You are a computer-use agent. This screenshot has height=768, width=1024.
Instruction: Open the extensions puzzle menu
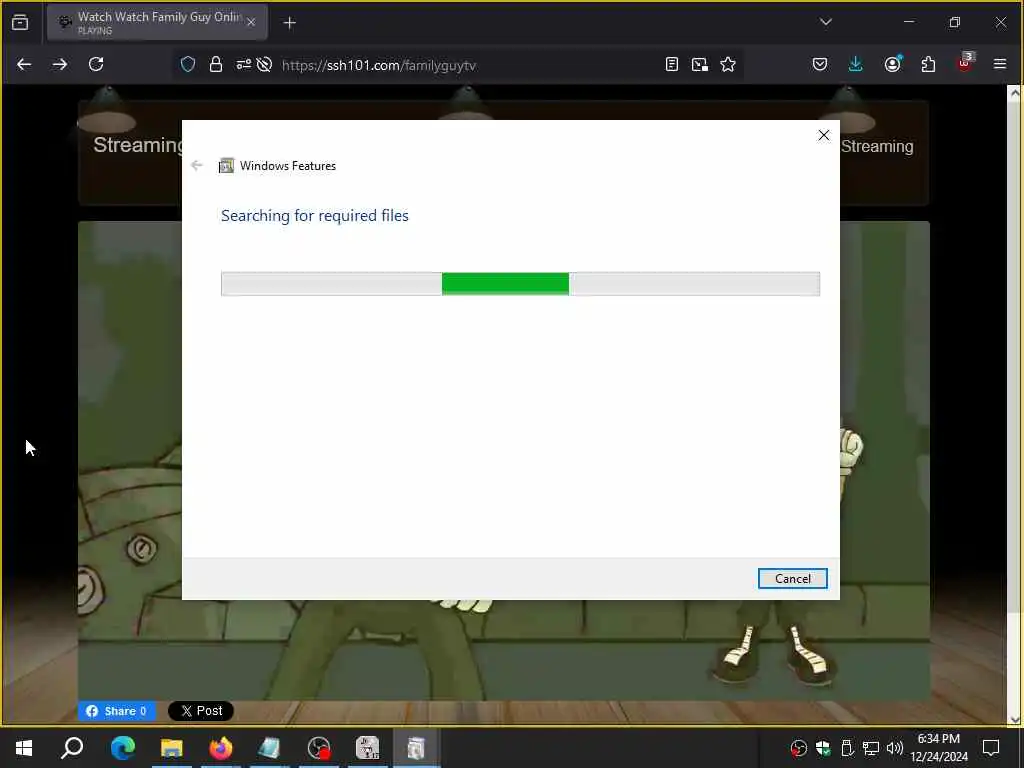click(928, 64)
